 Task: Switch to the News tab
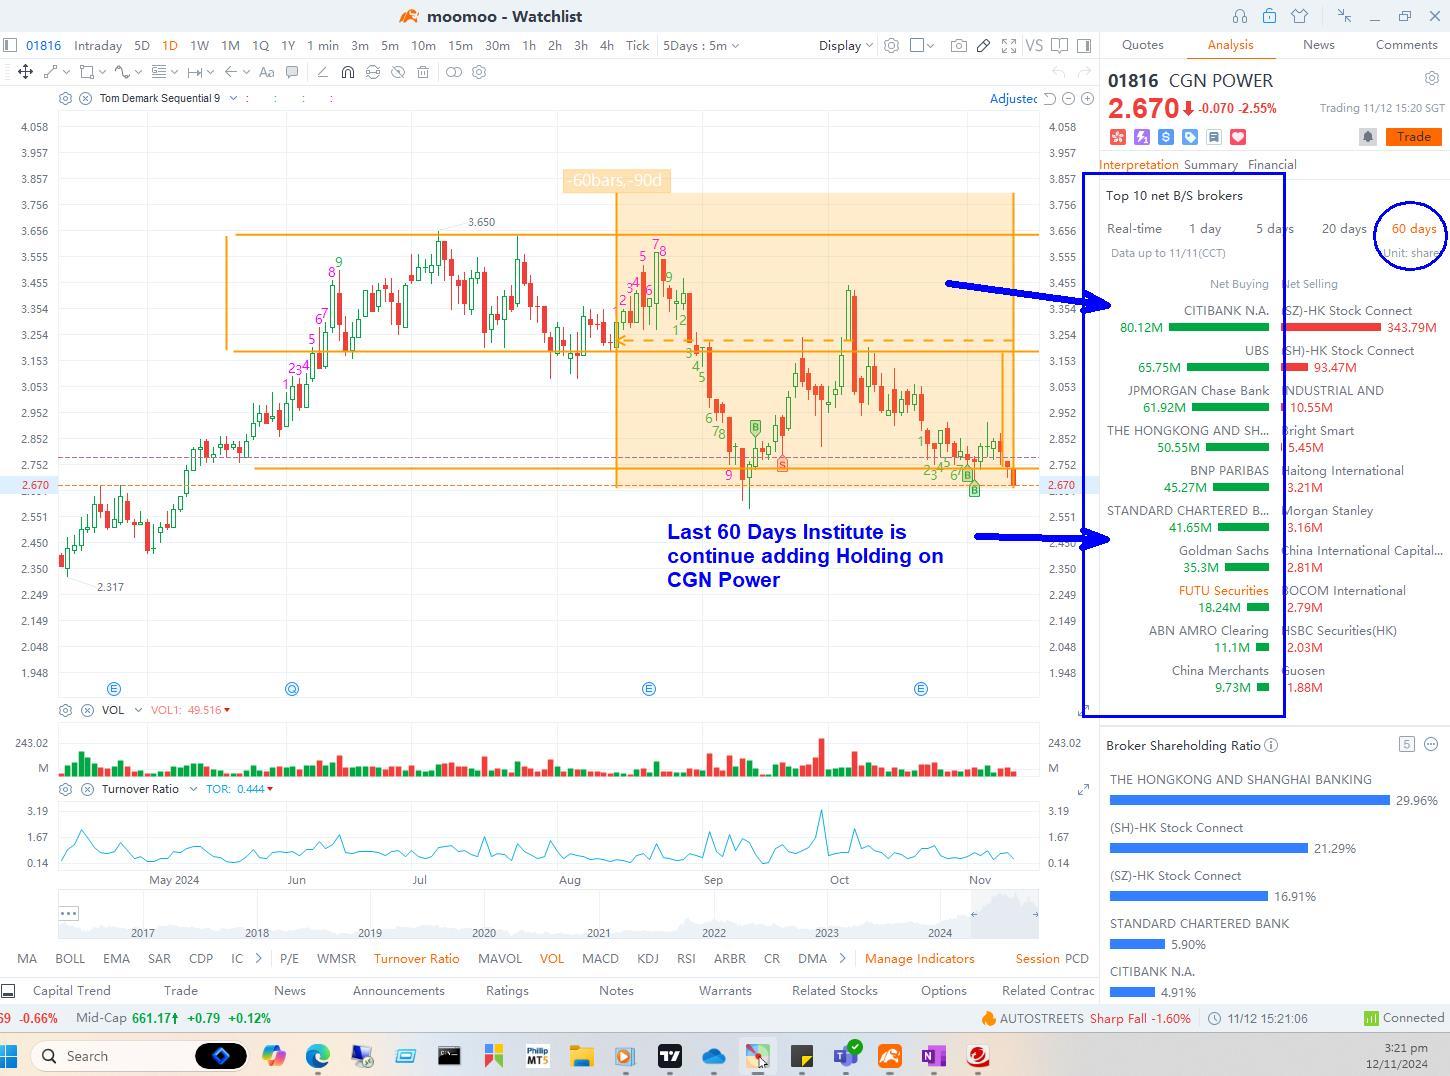coord(1318,44)
